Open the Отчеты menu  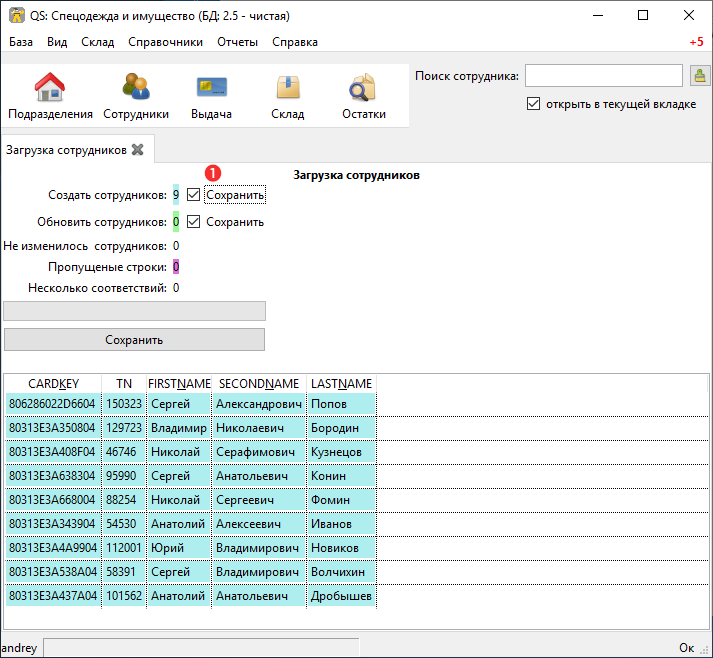(237, 42)
